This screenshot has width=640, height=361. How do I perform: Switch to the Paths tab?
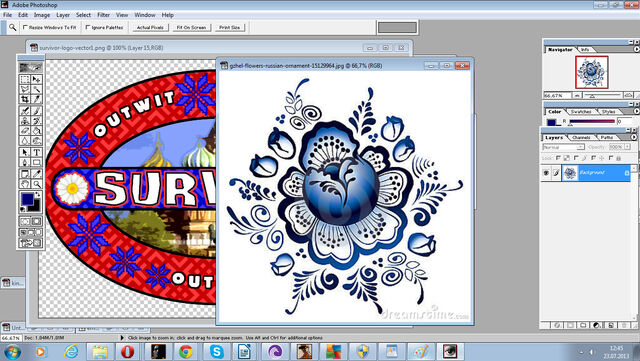coord(607,137)
